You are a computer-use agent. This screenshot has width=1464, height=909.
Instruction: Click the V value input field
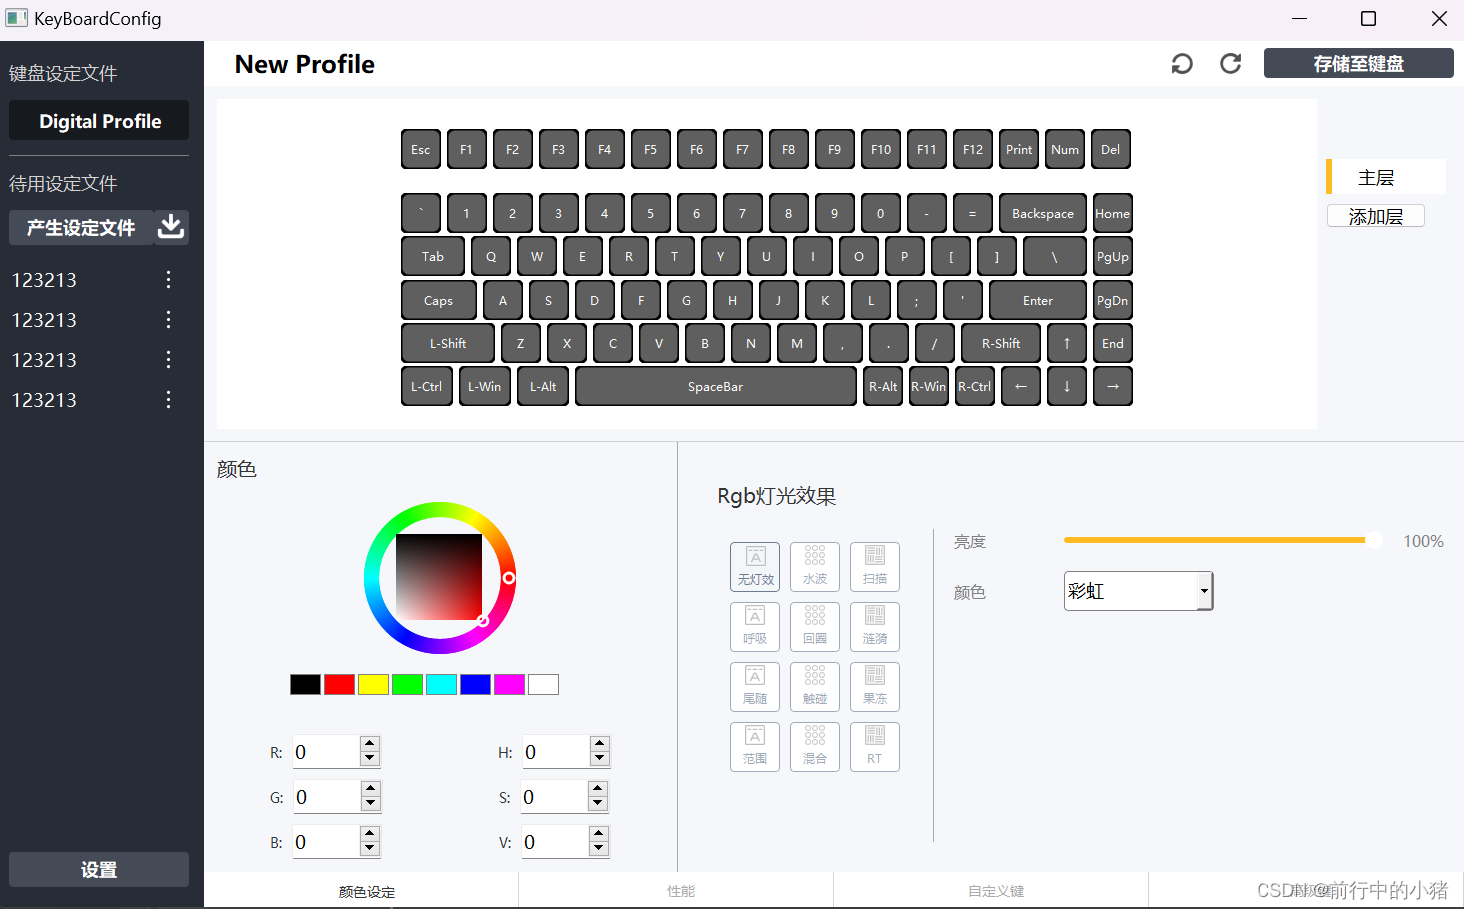554,842
